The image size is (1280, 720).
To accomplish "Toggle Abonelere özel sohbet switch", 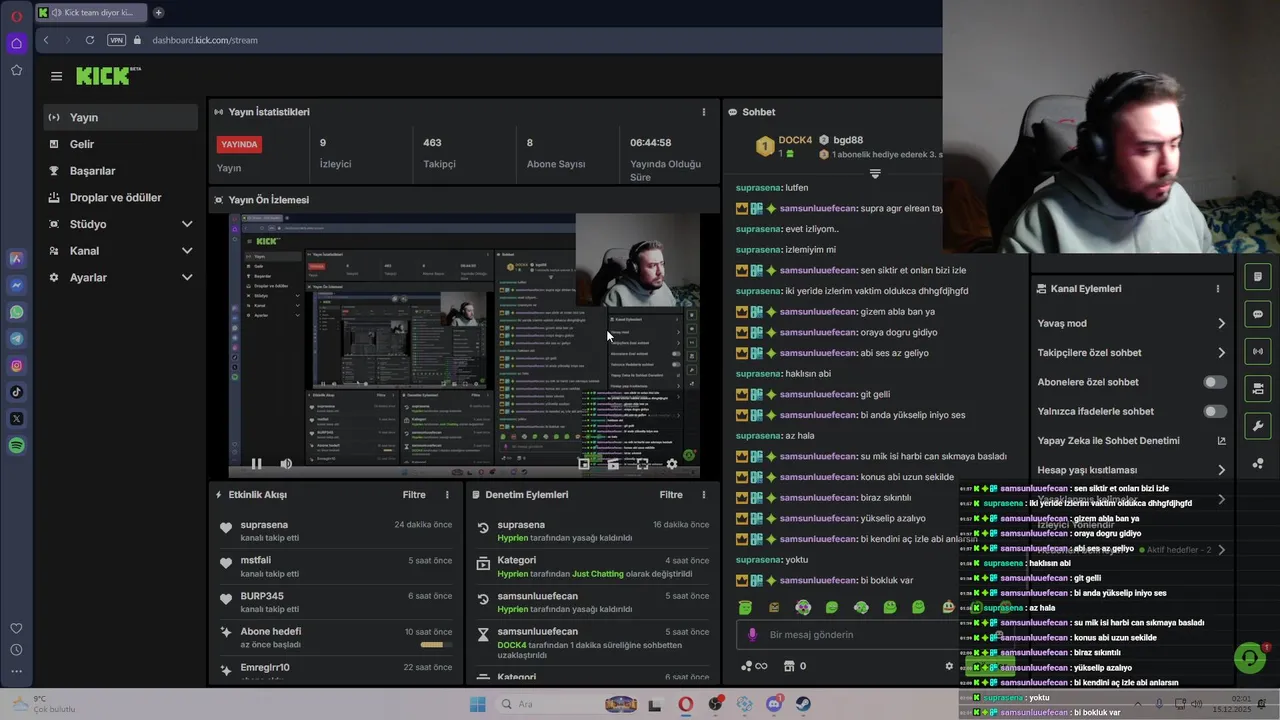I will click(1215, 382).
